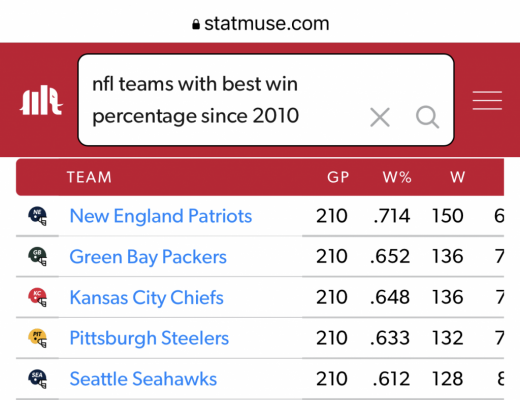Image resolution: width=520 pixels, height=400 pixels.
Task: Tap the statmuse.com address bar
Action: pyautogui.click(x=261, y=24)
